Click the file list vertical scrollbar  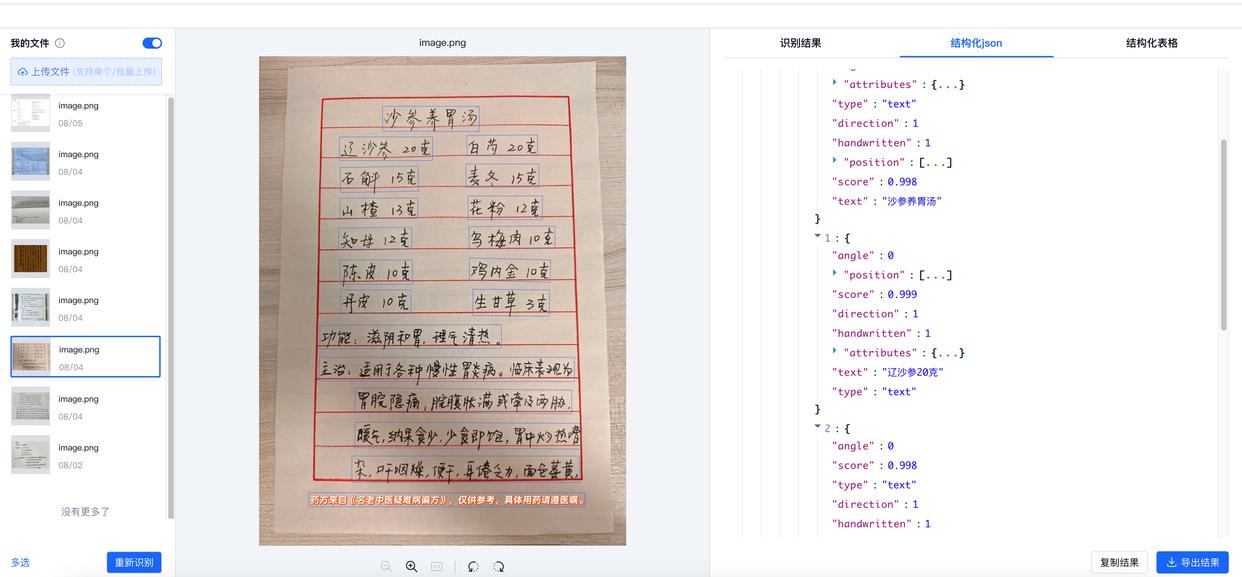tap(170, 308)
